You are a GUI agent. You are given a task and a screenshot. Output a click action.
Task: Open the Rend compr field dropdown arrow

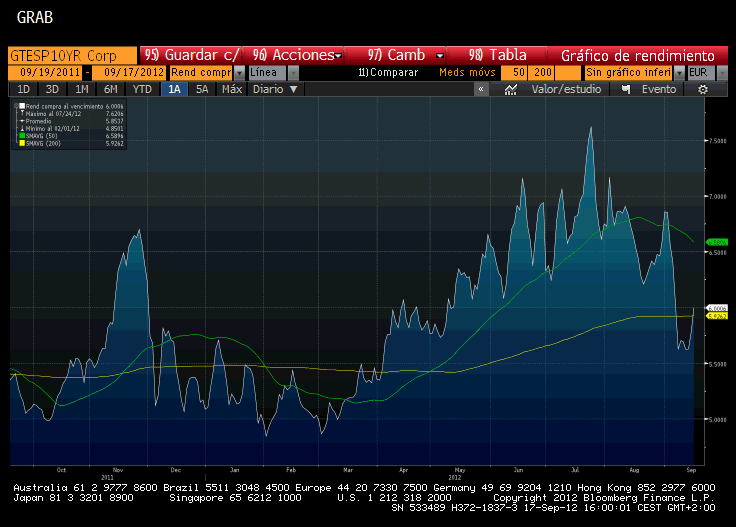point(239,73)
